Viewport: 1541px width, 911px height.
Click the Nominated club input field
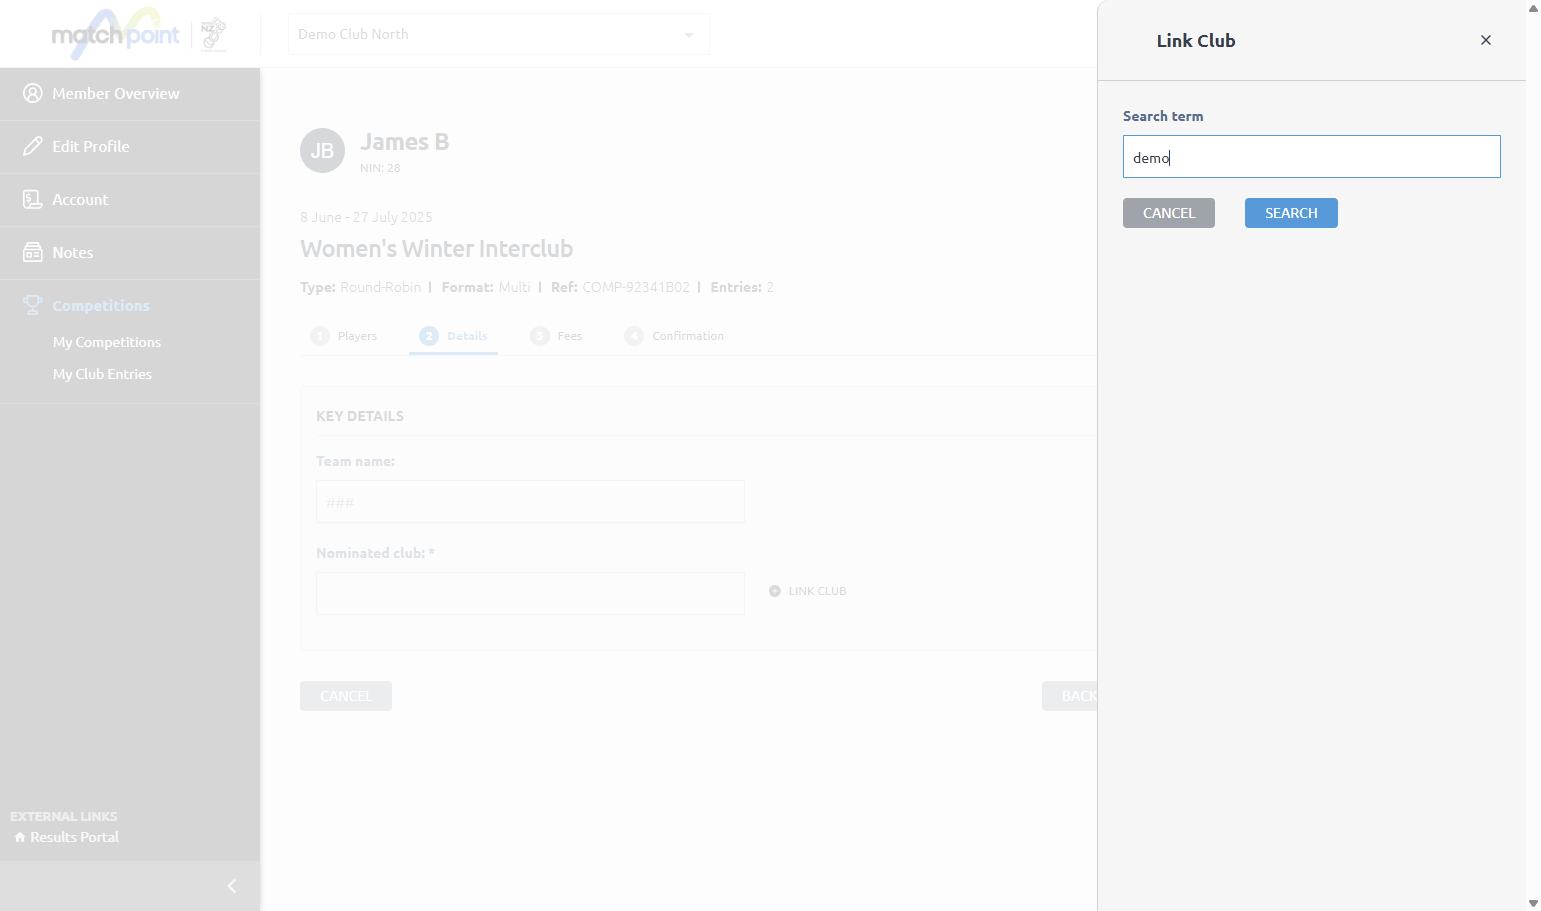530,594
